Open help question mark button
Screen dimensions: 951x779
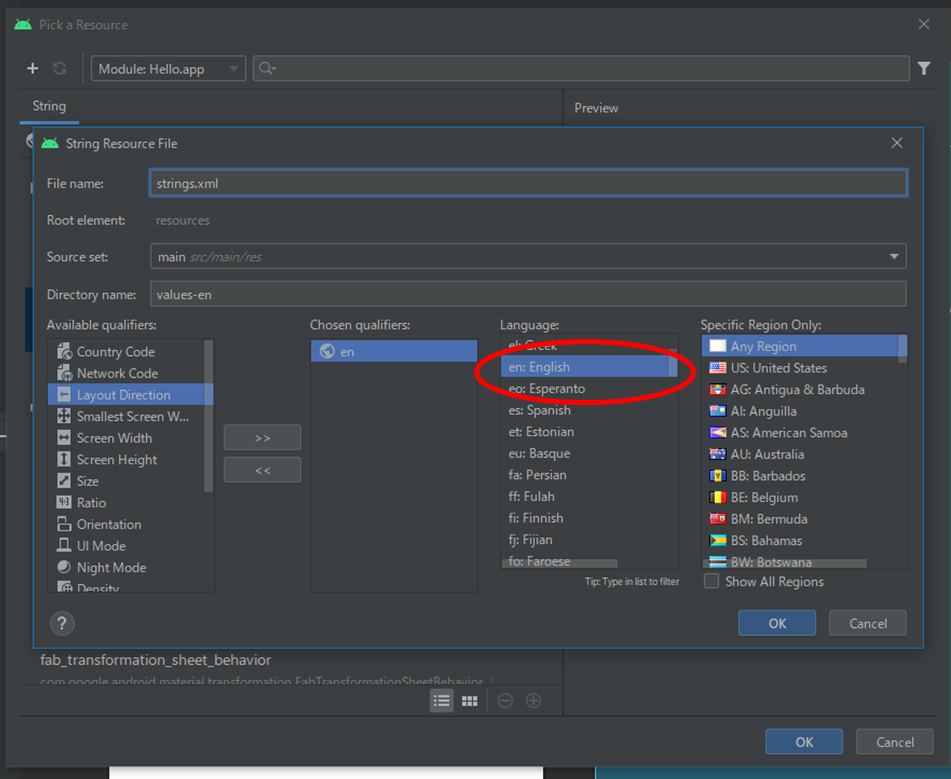pos(62,623)
